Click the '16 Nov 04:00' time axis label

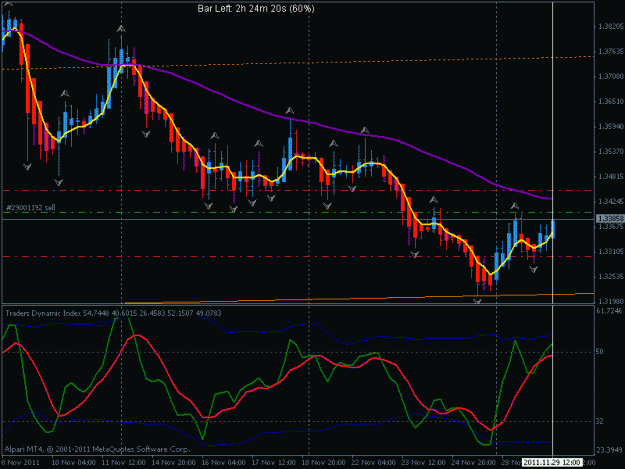(x=224, y=462)
